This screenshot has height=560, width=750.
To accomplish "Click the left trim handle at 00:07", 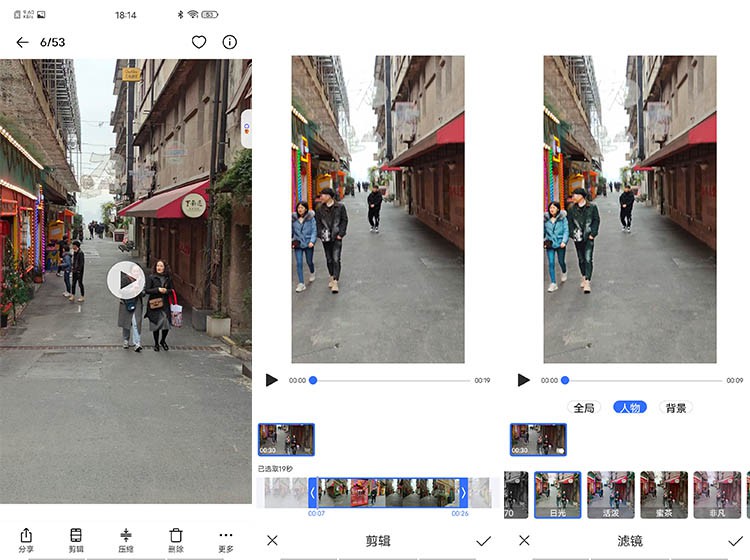I will 313,493.
